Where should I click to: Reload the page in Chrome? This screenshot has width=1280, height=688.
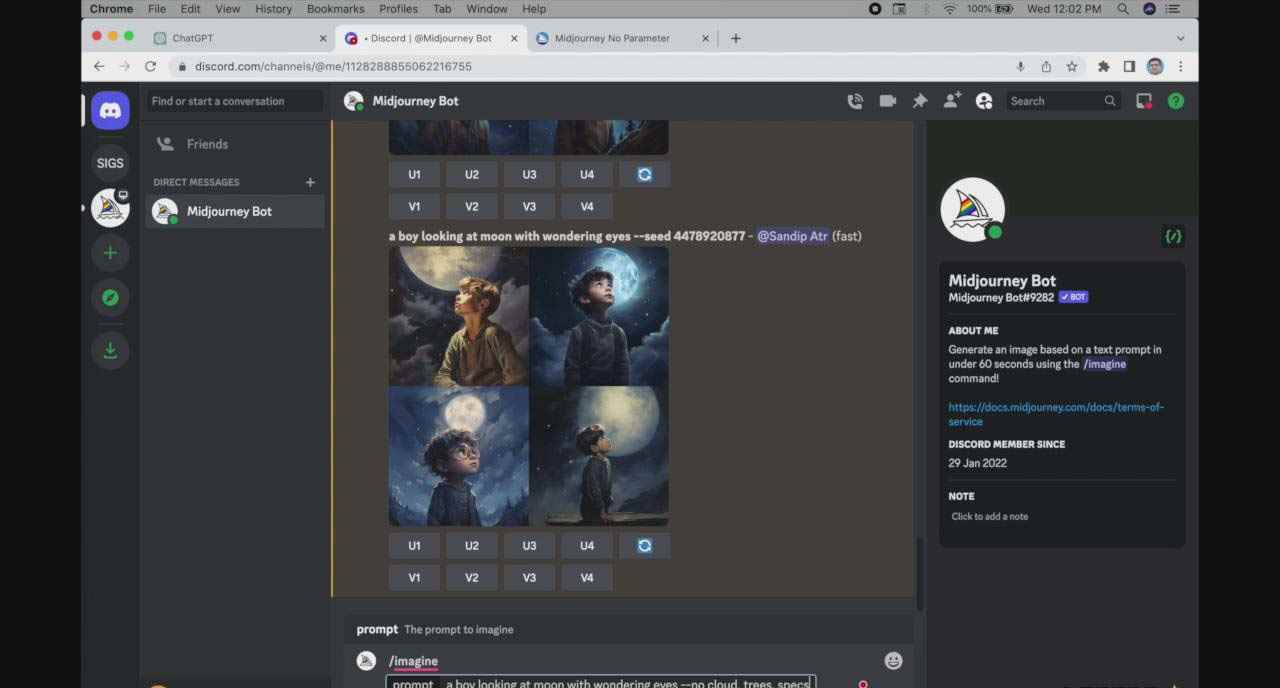pyautogui.click(x=150, y=66)
